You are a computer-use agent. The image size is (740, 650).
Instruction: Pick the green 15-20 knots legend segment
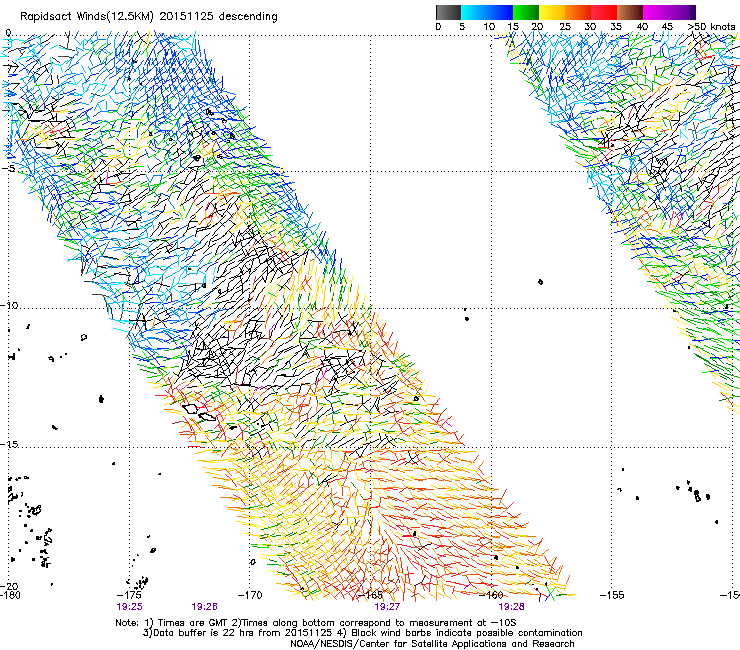tap(526, 12)
